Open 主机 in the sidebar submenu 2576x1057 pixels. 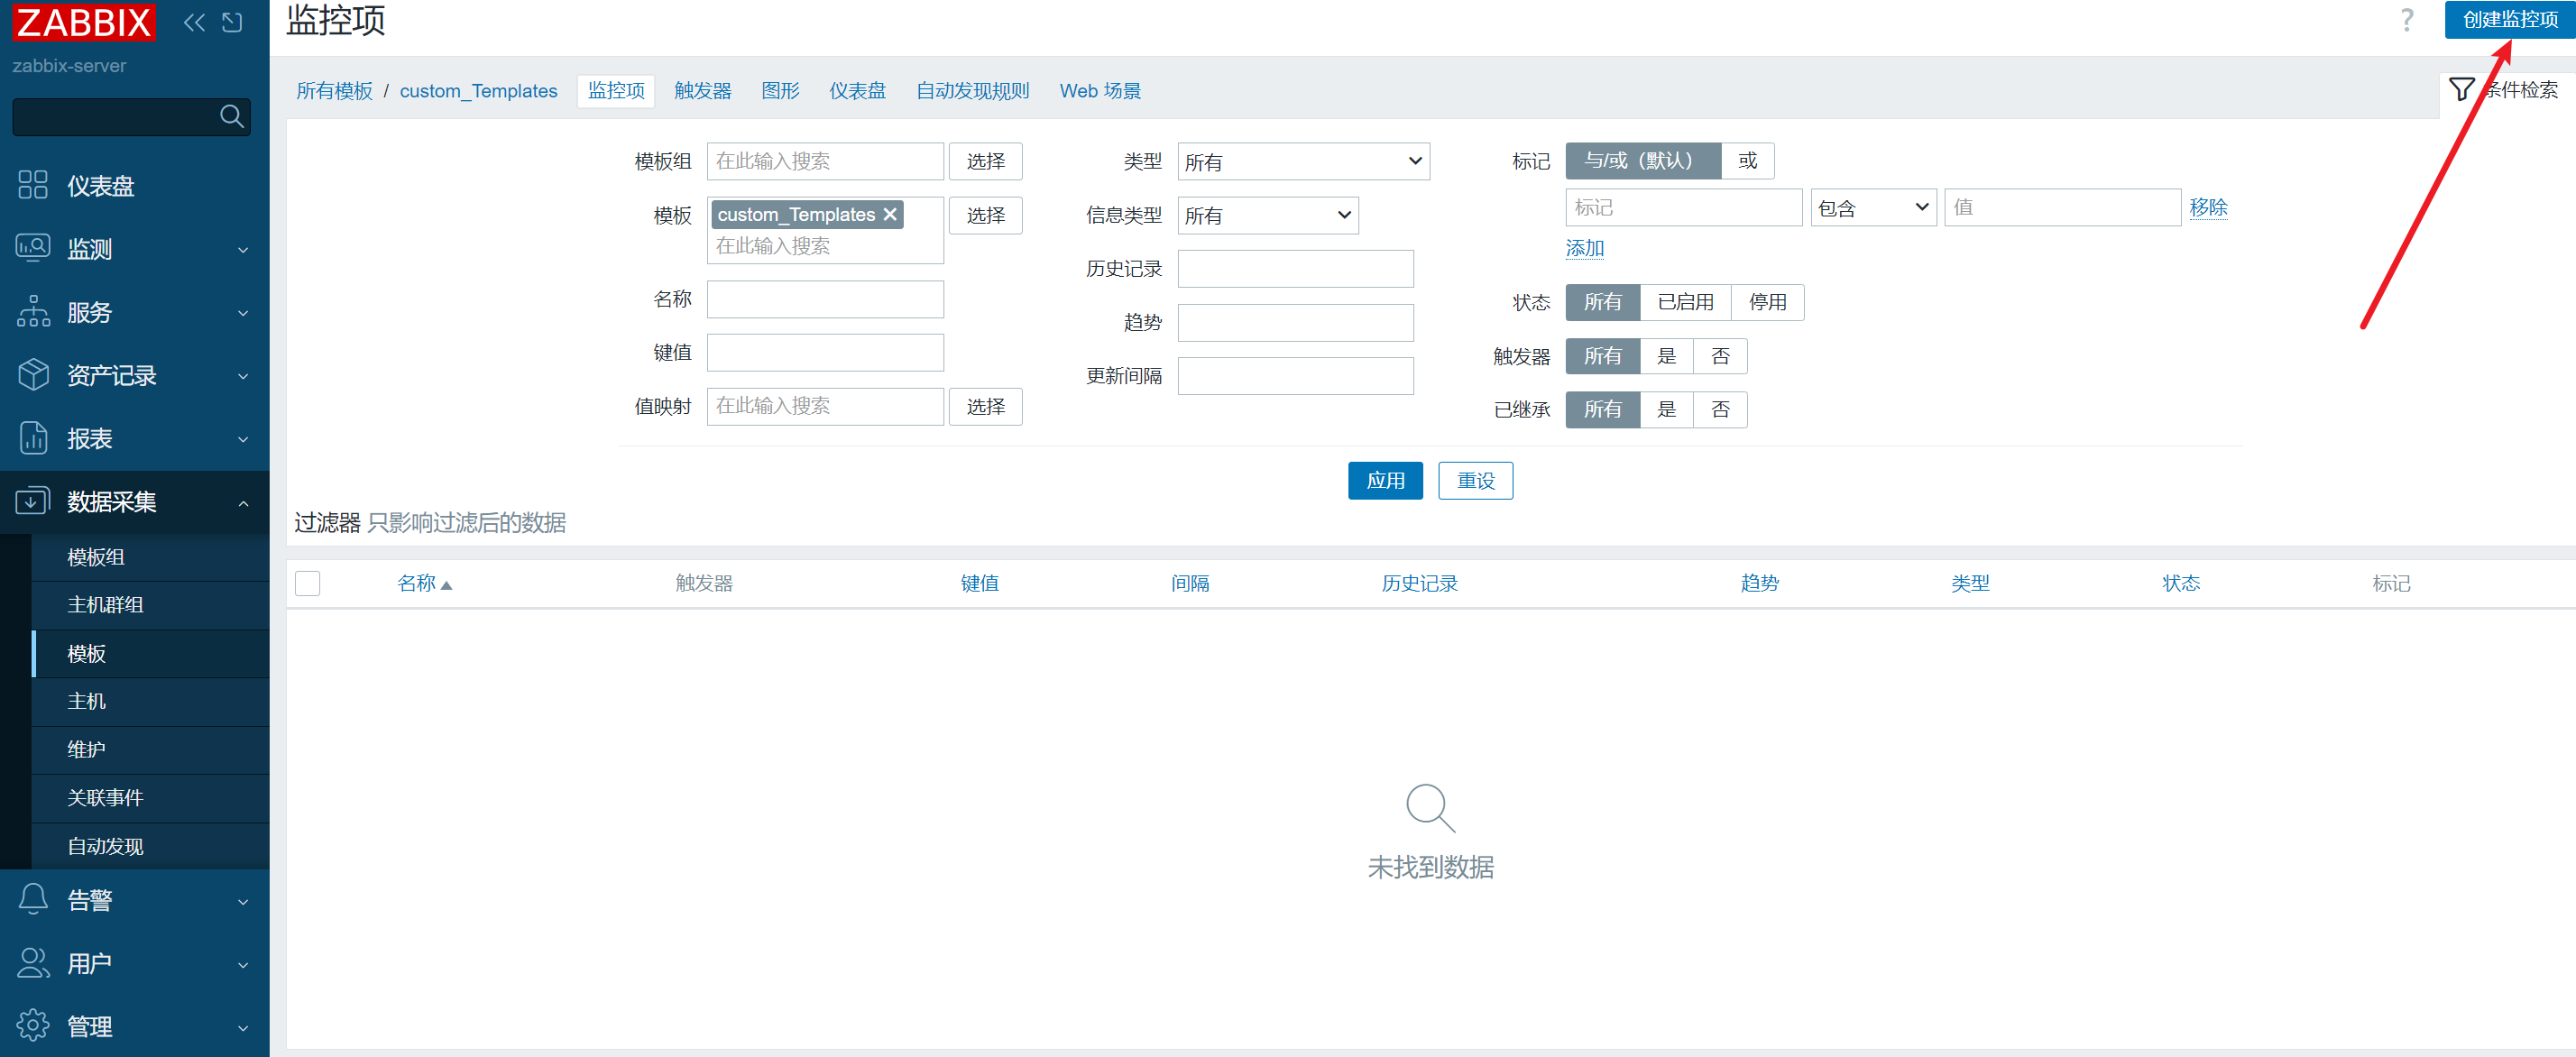[x=151, y=701]
